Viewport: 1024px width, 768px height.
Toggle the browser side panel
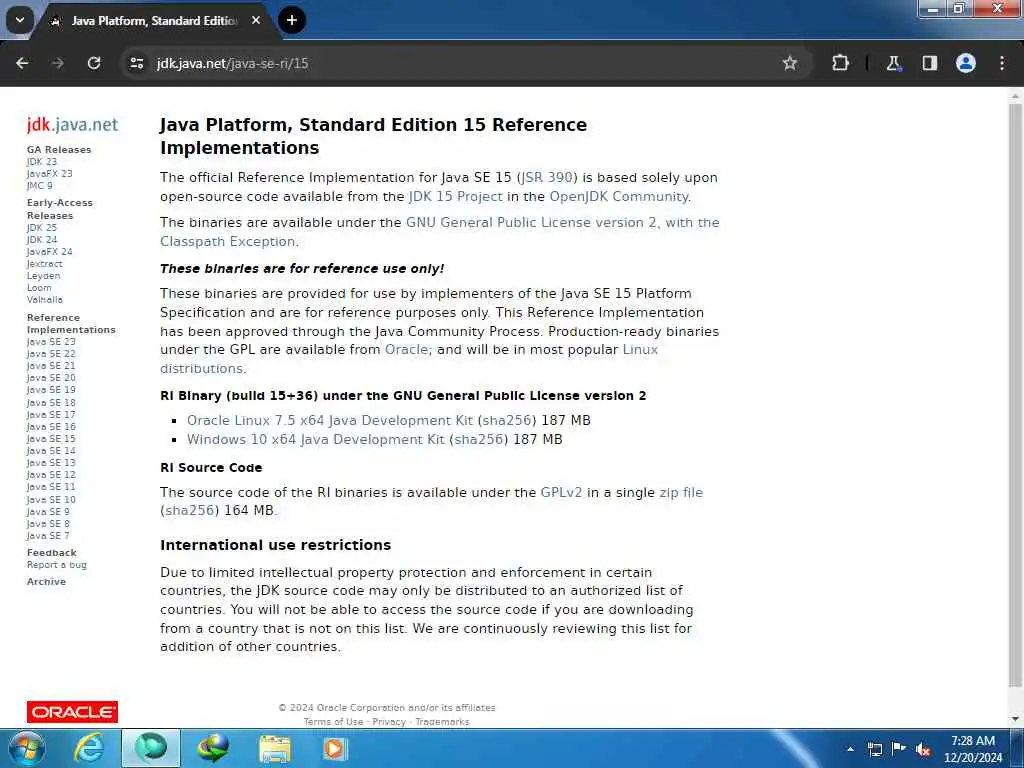[x=930, y=63]
